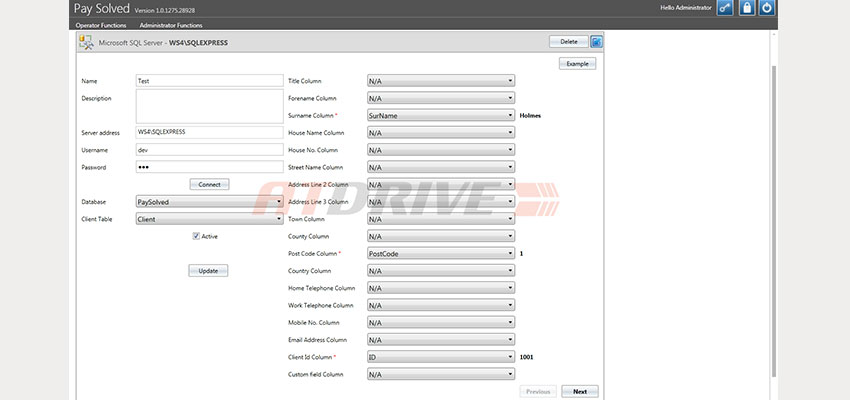This screenshot has height=400, width=850.
Task: Click the Next button
Action: [580, 391]
